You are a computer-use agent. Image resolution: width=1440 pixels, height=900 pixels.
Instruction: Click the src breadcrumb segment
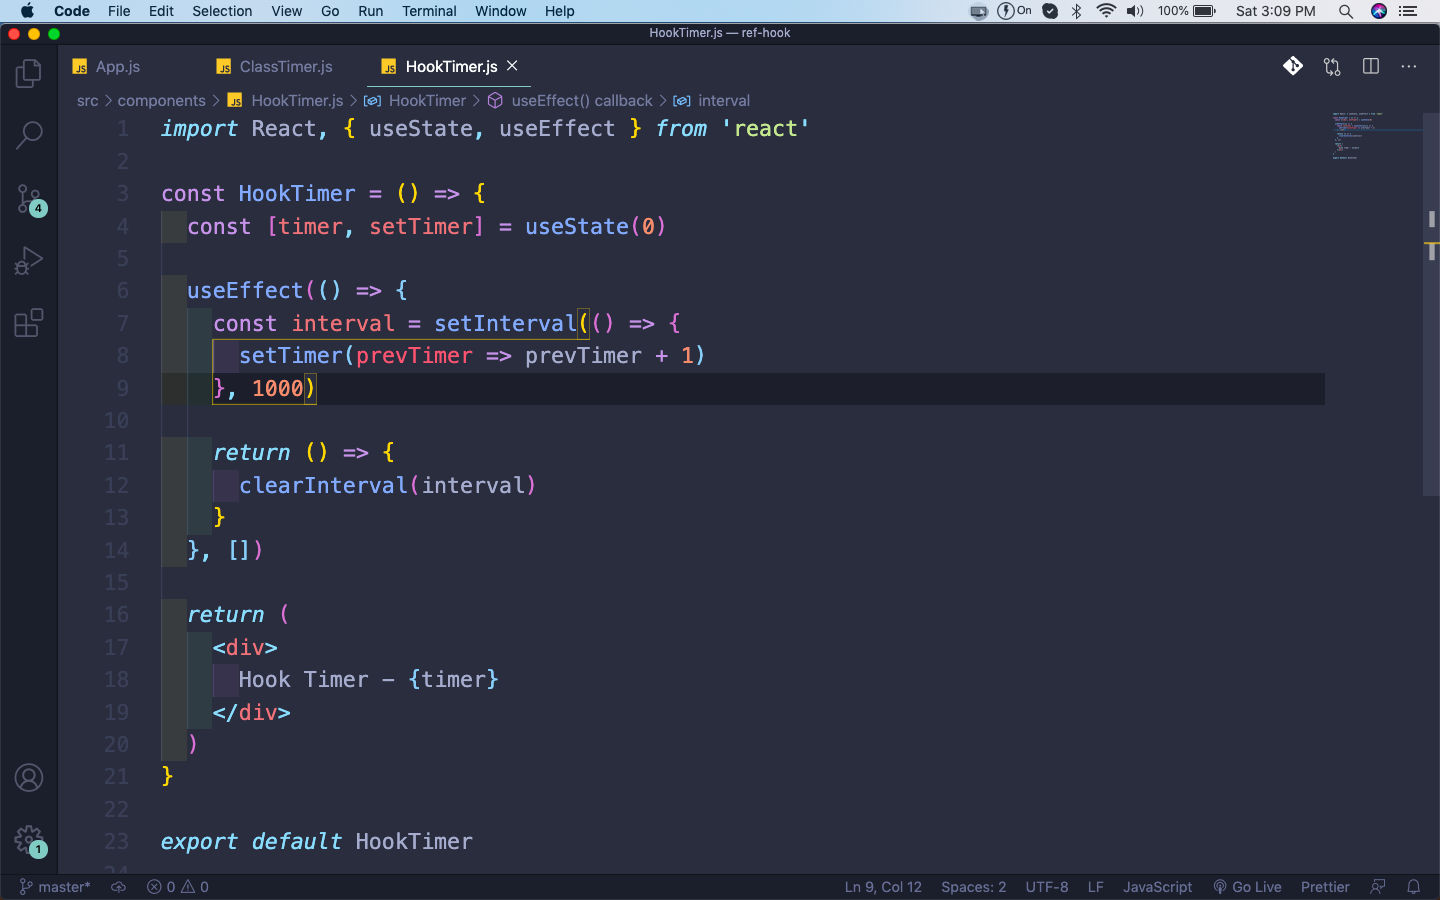[x=88, y=101]
